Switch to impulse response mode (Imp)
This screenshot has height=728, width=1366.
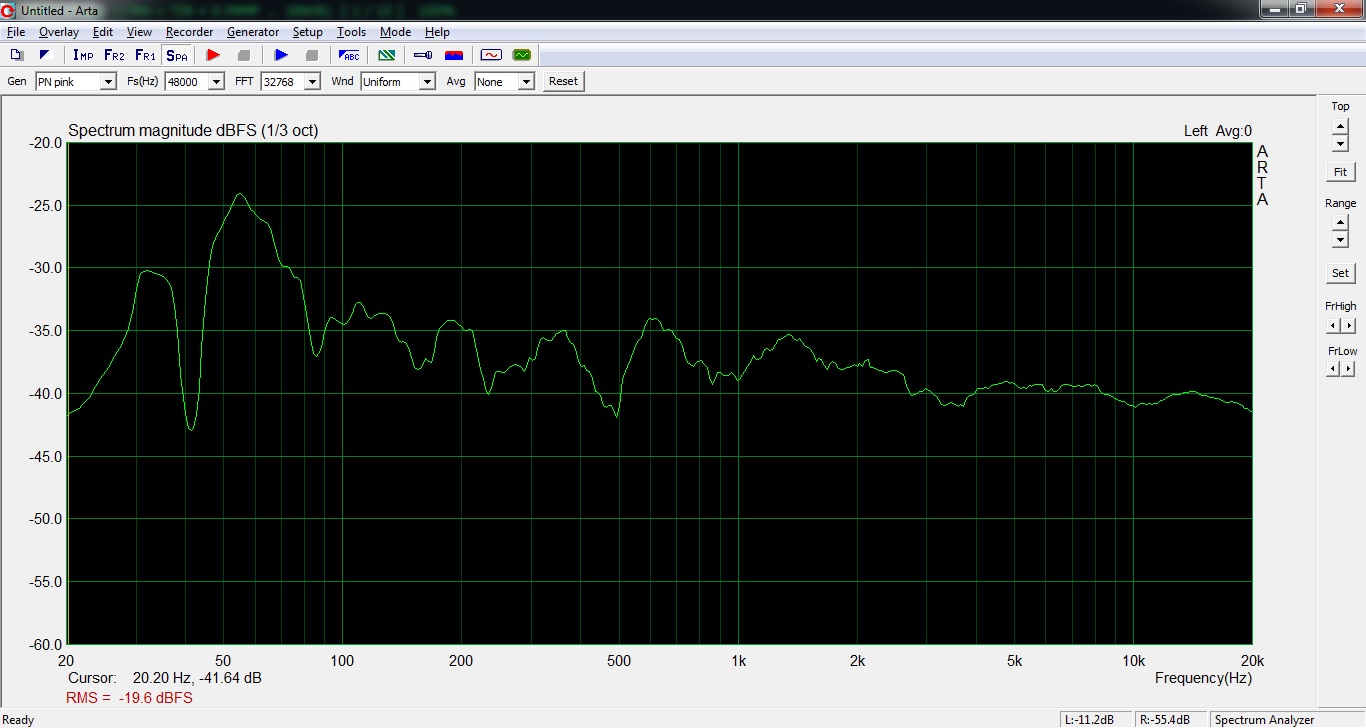(x=83, y=55)
